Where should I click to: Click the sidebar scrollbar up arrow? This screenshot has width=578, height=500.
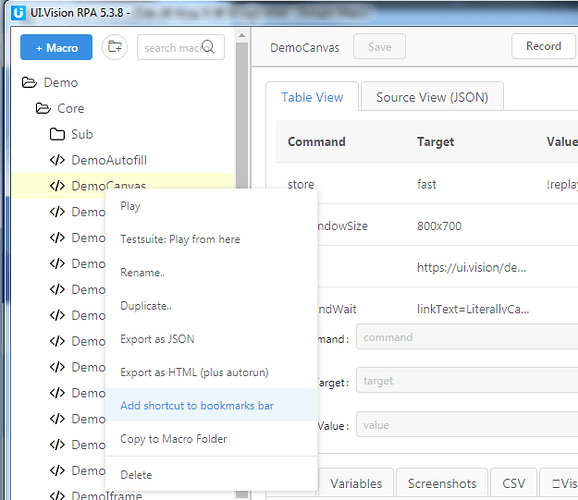[242, 35]
